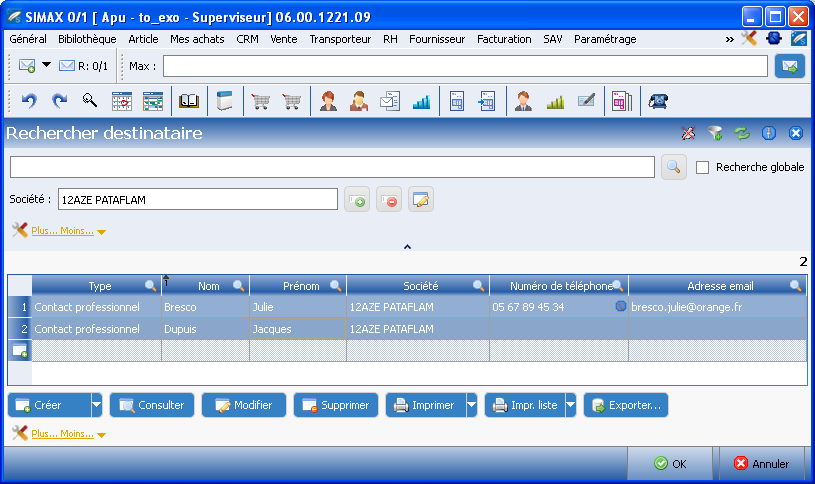The width and height of the screenshot is (815, 484).
Task: Open the CRM menu
Action: pyautogui.click(x=247, y=39)
